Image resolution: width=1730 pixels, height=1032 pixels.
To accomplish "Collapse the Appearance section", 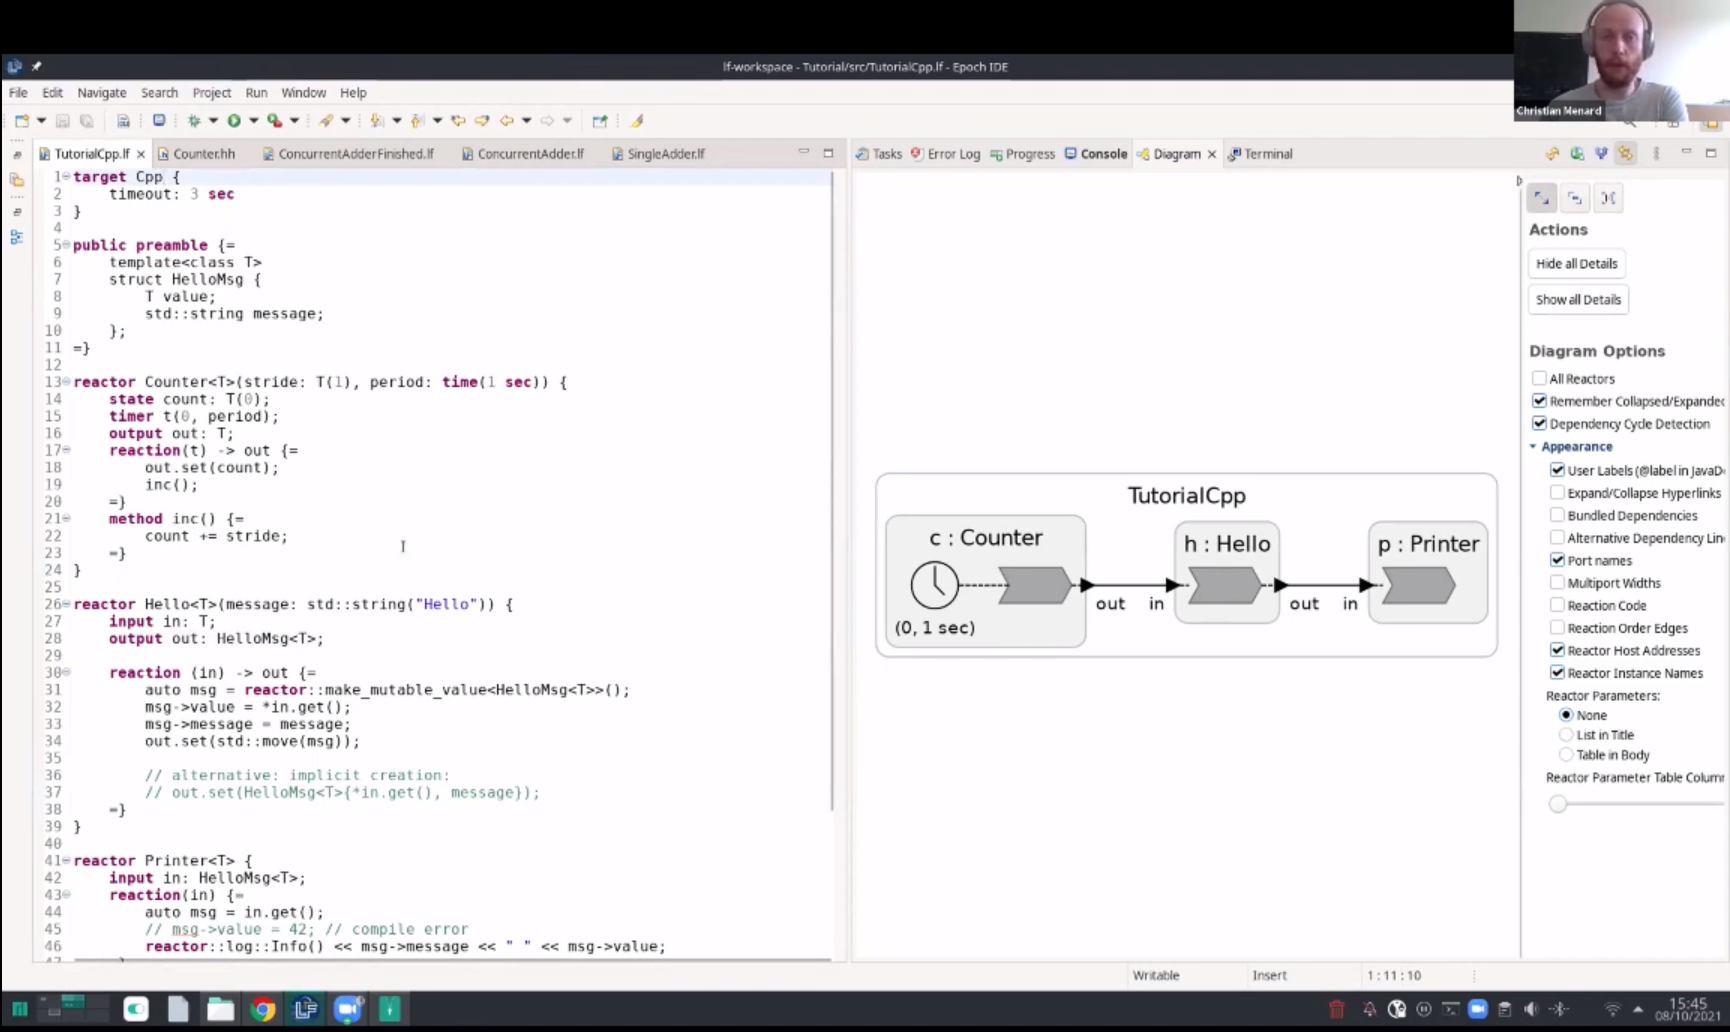I will click(1533, 447).
